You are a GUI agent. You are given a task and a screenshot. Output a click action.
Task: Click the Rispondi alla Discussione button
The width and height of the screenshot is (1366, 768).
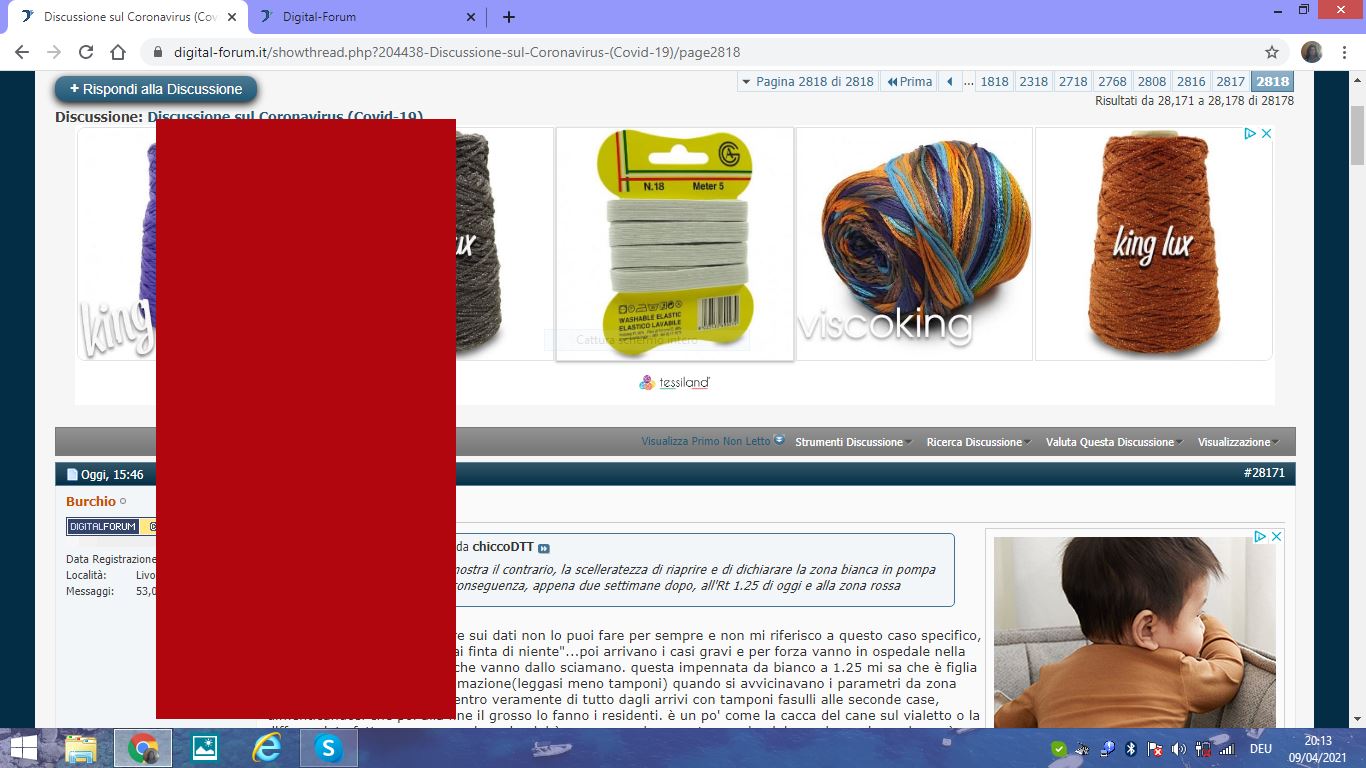click(x=156, y=89)
